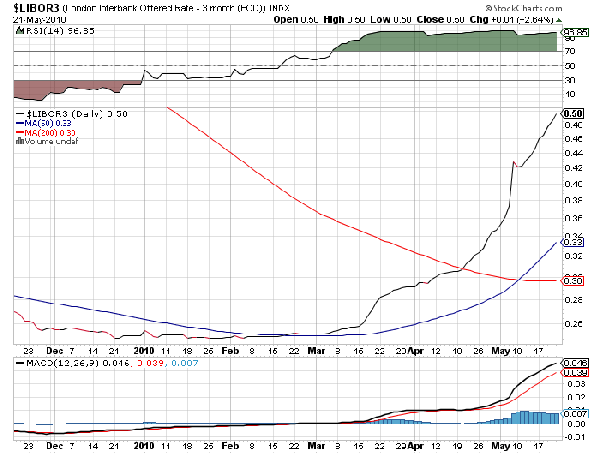Click the blue 0.33 MA(50) value tag
The width and height of the screenshot is (600, 454).
[x=573, y=242]
